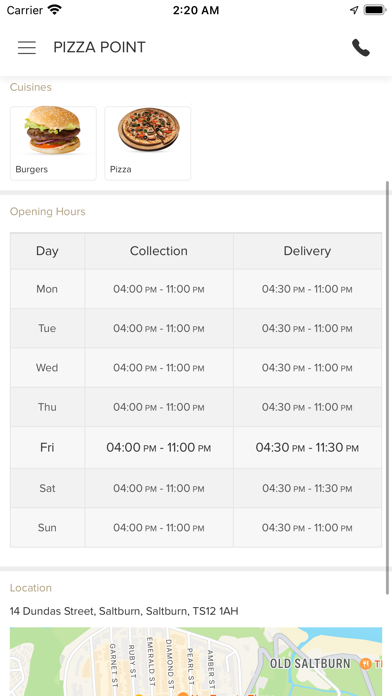Tap the Old Saltburn map area
Image resolution: width=392 pixels, height=696 pixels.
coord(310,664)
